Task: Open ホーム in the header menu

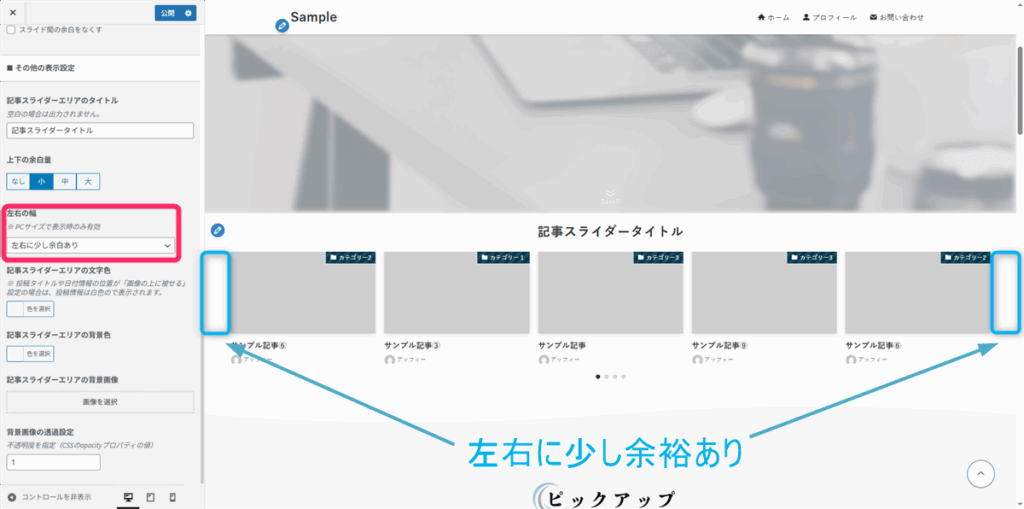Action: 773,18
